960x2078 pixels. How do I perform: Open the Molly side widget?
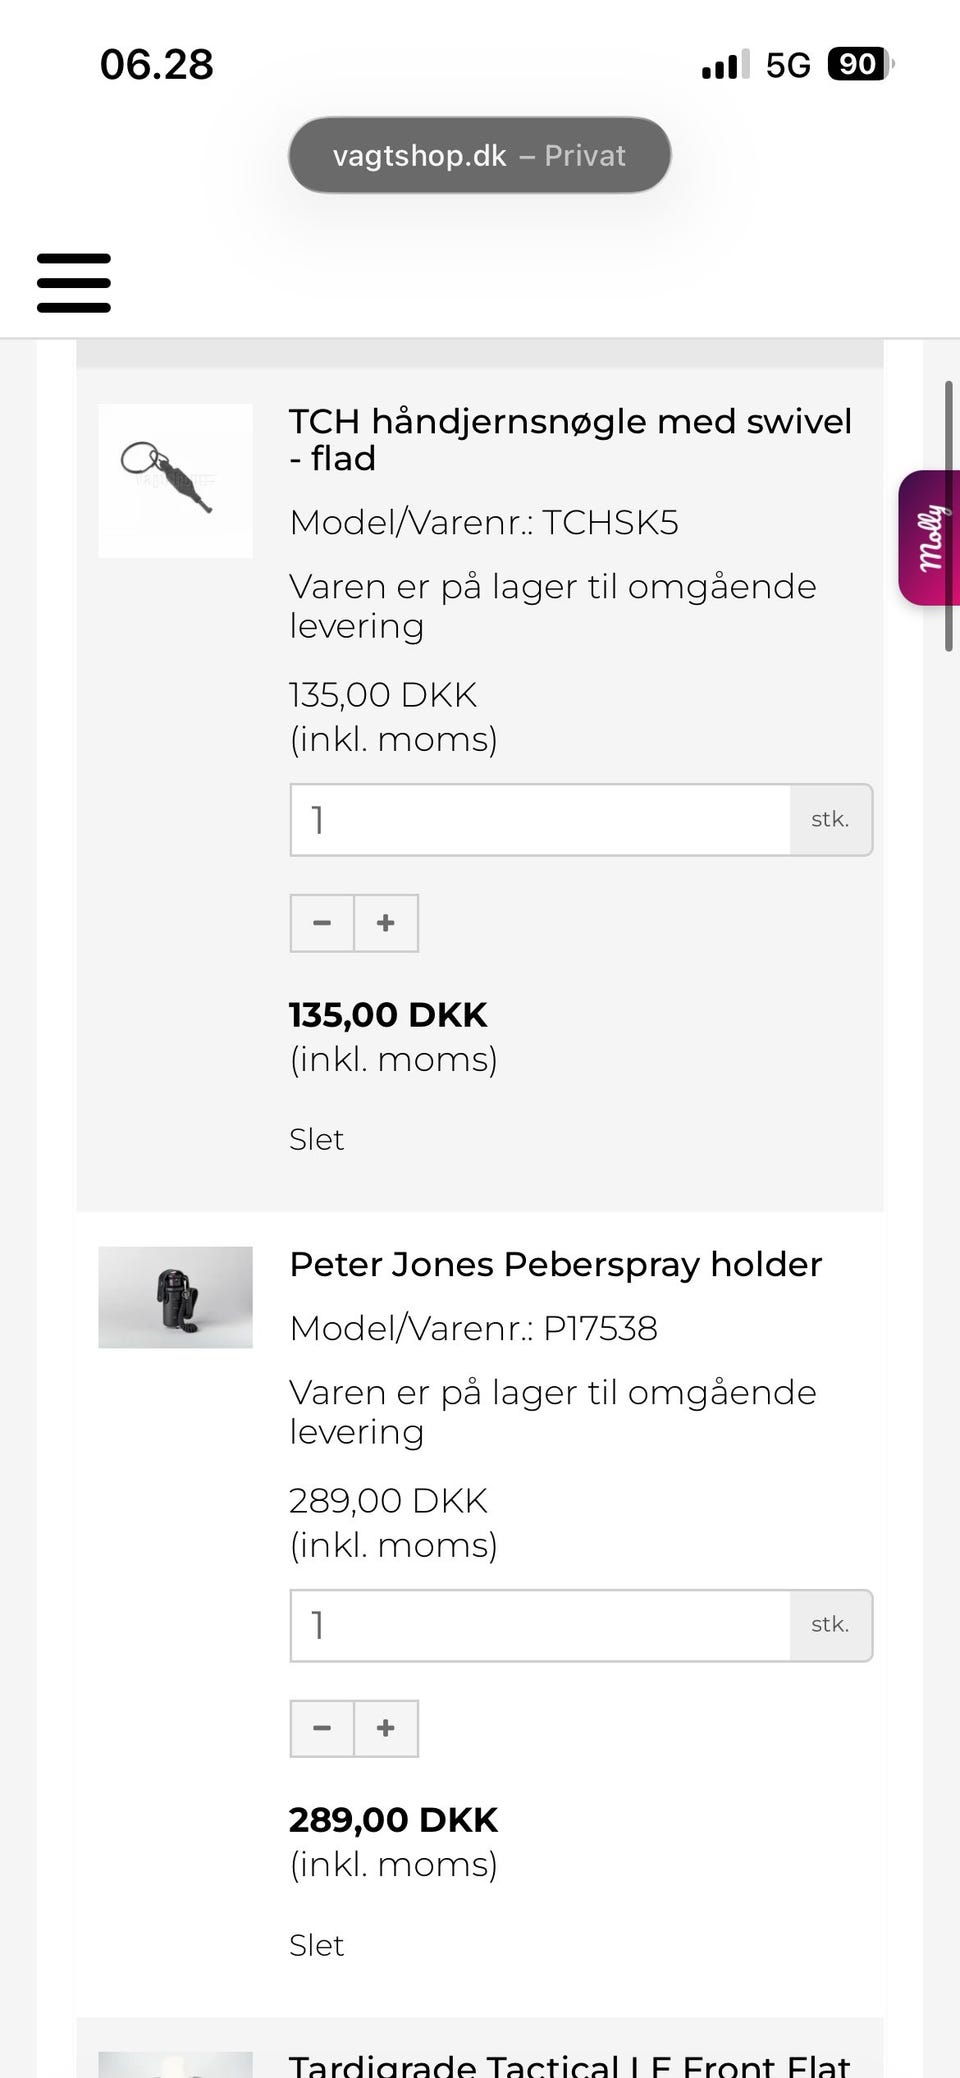coord(930,537)
